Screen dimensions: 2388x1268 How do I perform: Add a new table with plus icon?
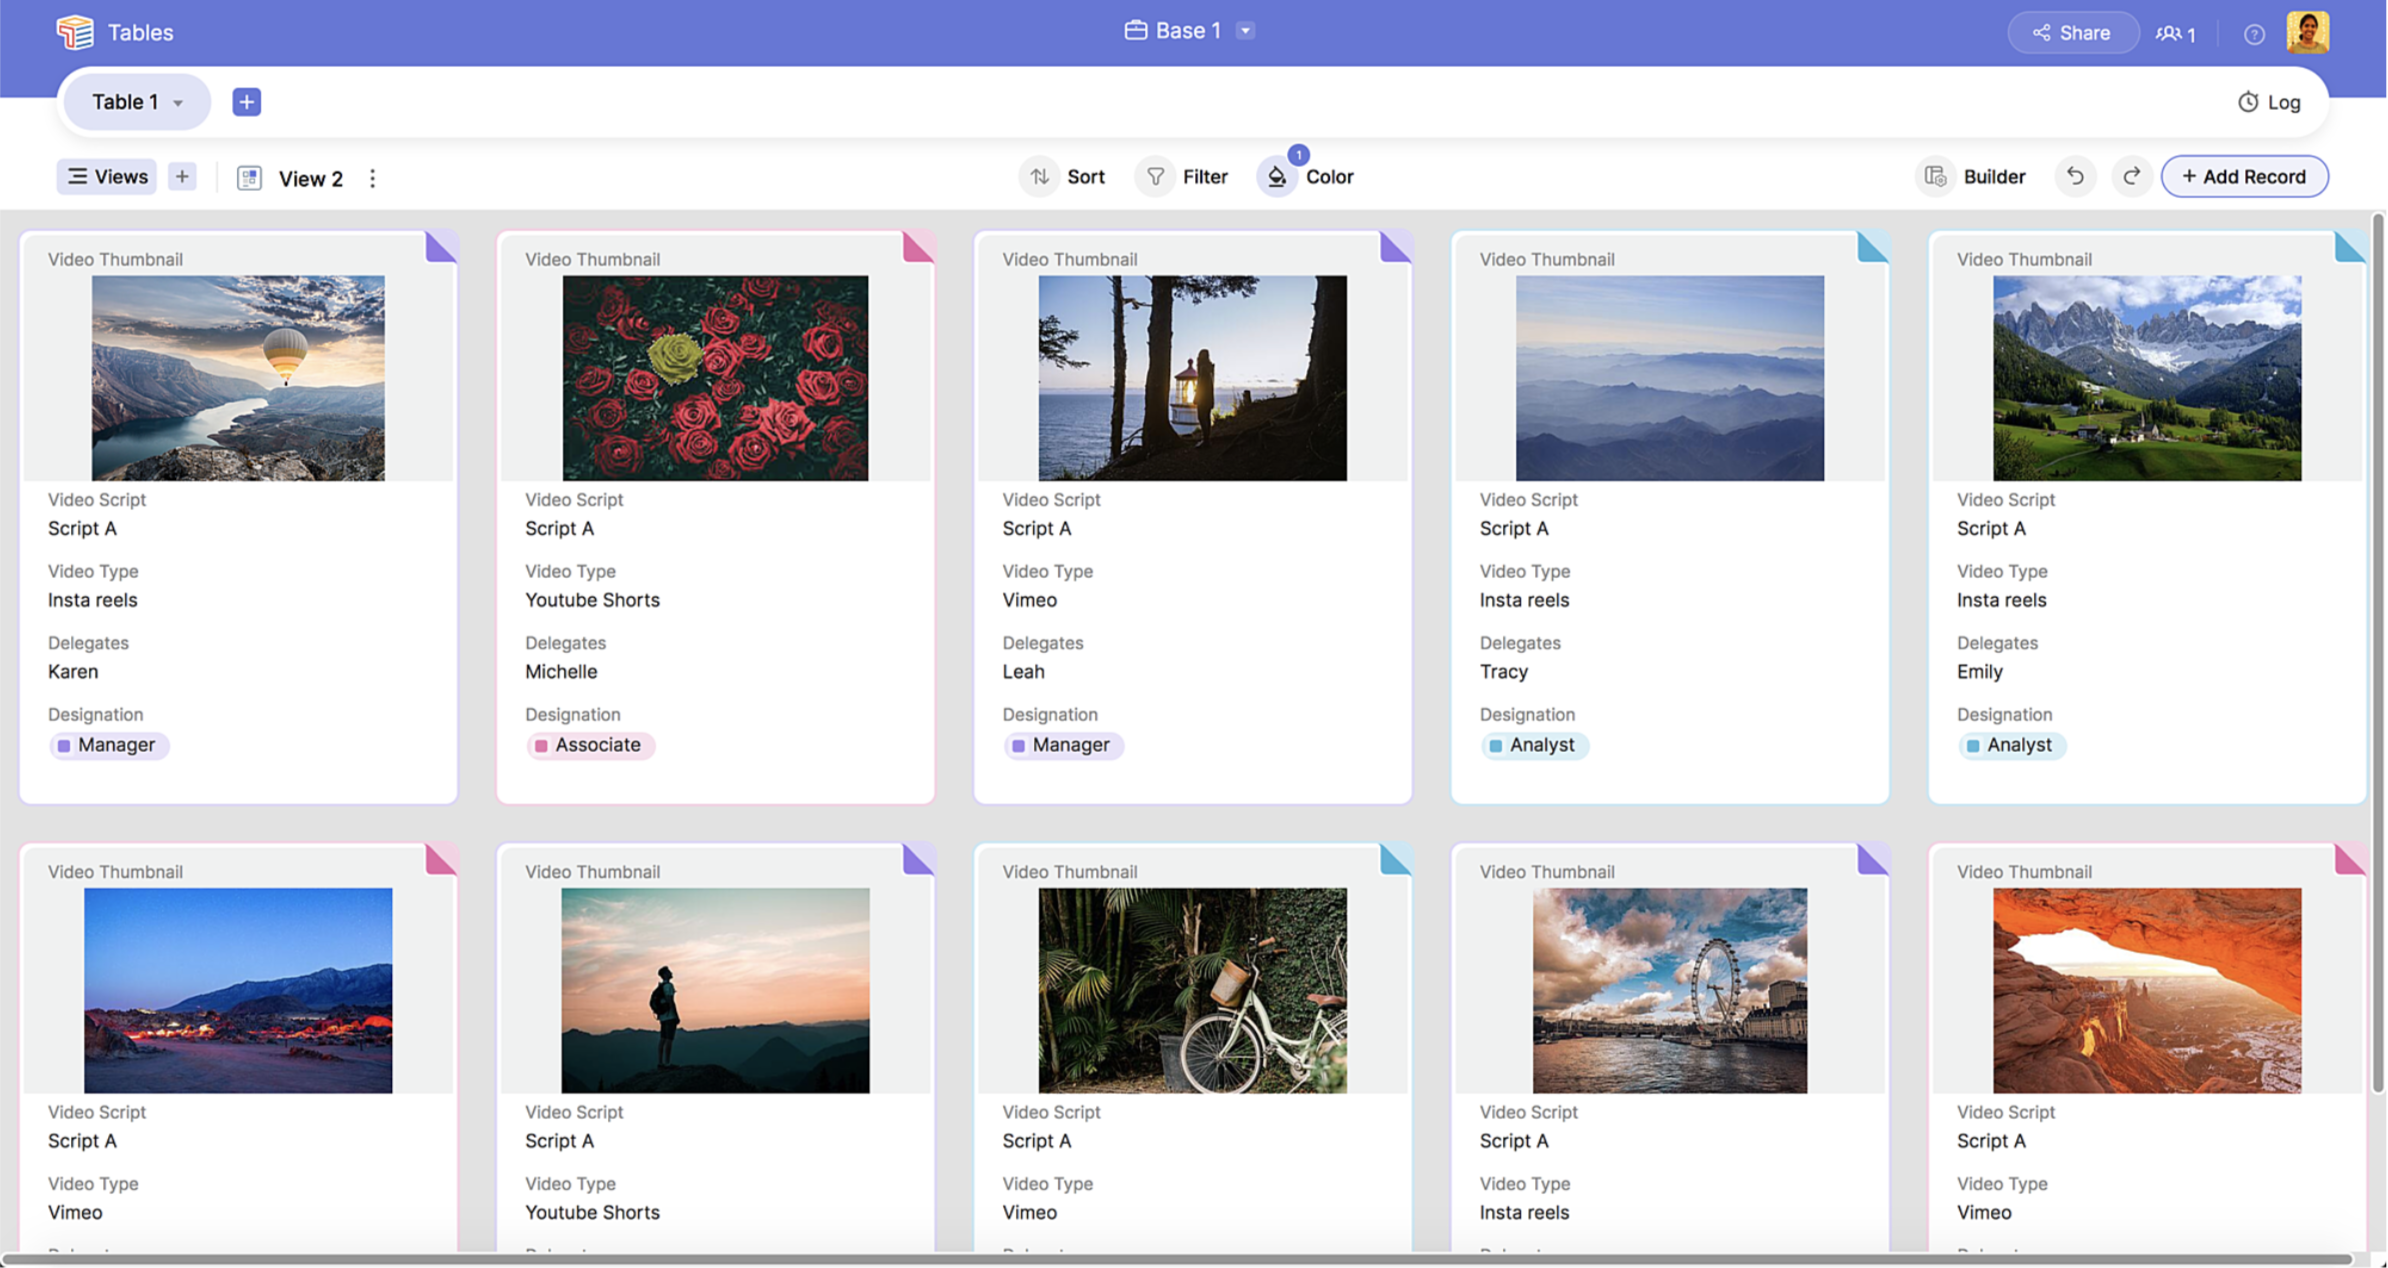pos(246,102)
